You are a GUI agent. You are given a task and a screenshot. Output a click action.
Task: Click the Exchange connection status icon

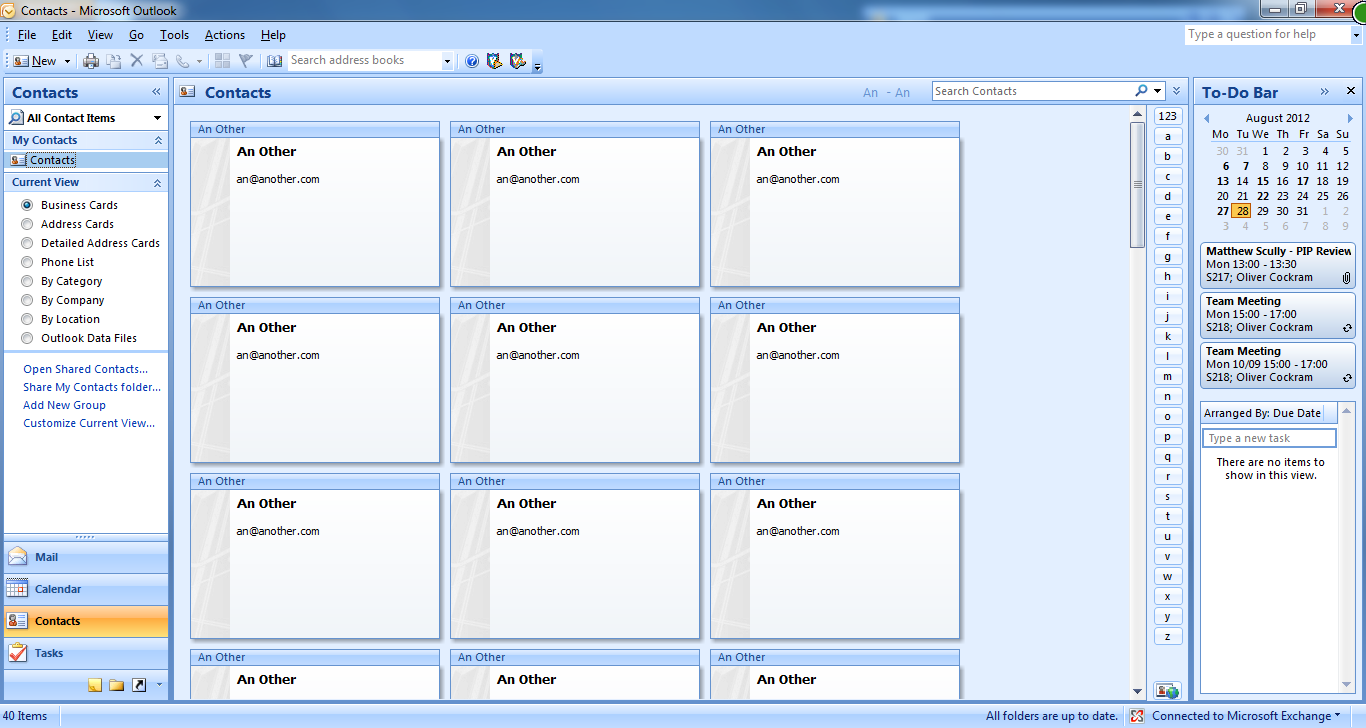pos(1137,716)
